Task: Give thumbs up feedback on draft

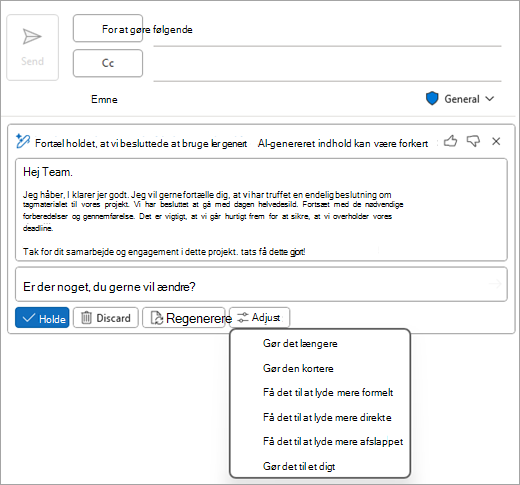Action: (x=450, y=141)
